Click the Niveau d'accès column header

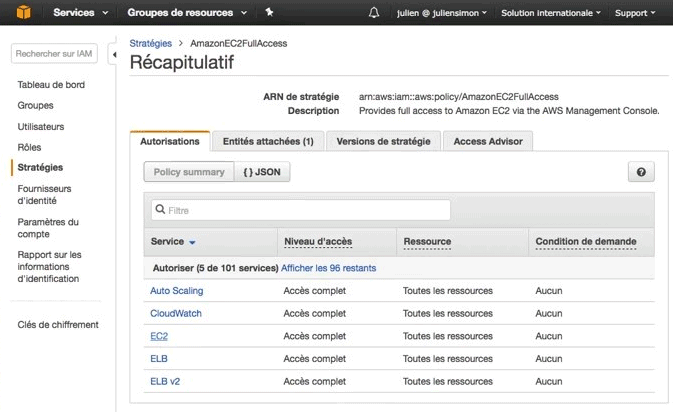318,242
